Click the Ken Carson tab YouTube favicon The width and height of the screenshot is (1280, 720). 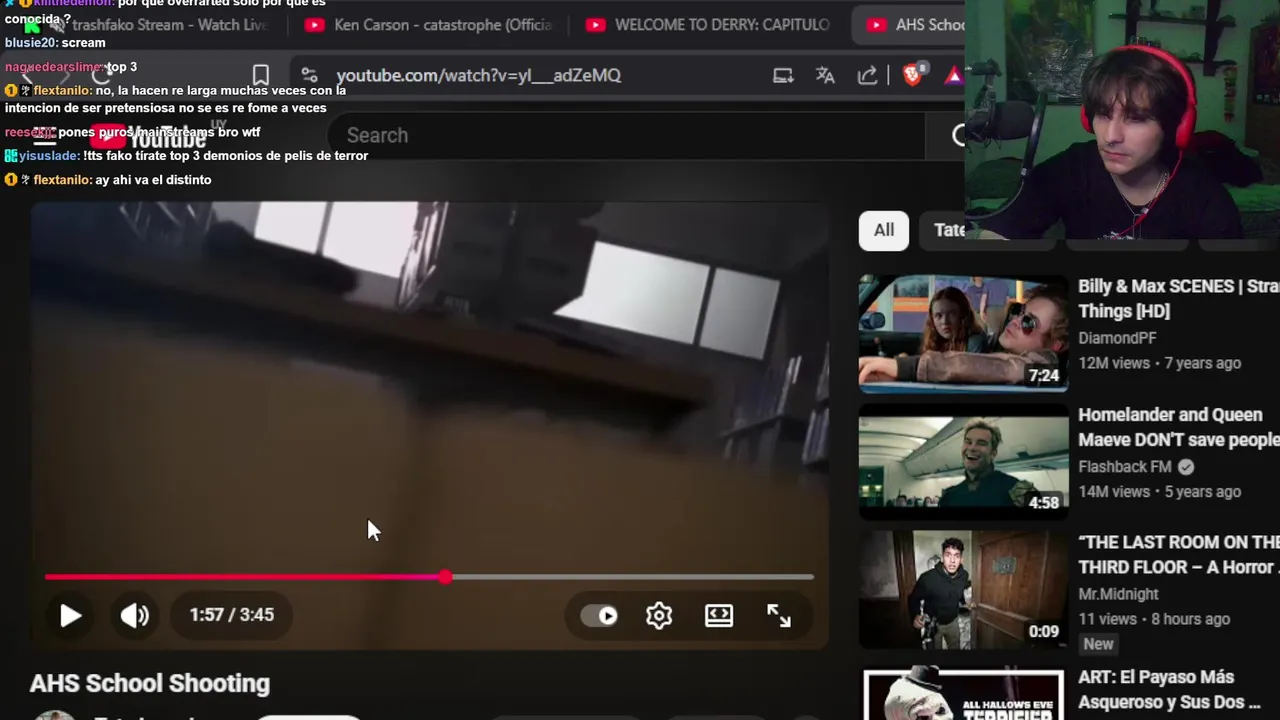[x=315, y=25]
